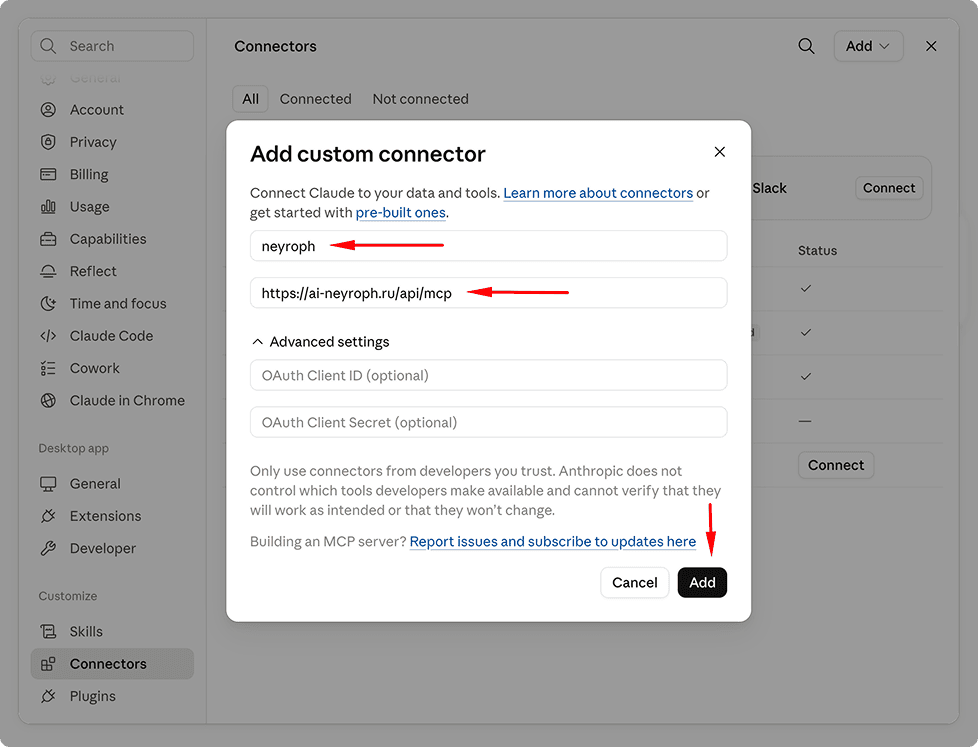Click the Skills scroll icon
Screen dimensions: 978x747
point(48,632)
